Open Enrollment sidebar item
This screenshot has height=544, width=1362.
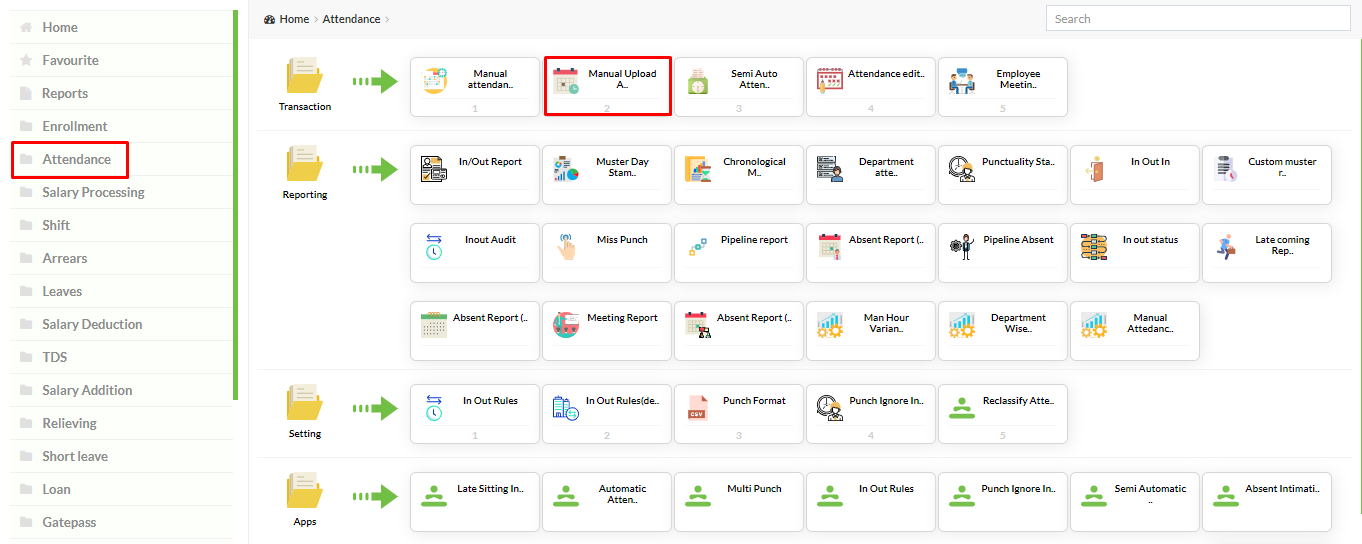[x=121, y=126]
